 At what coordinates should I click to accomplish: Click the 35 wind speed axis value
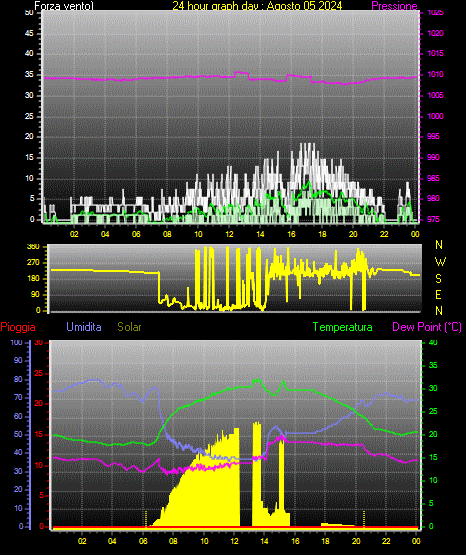tap(29, 74)
